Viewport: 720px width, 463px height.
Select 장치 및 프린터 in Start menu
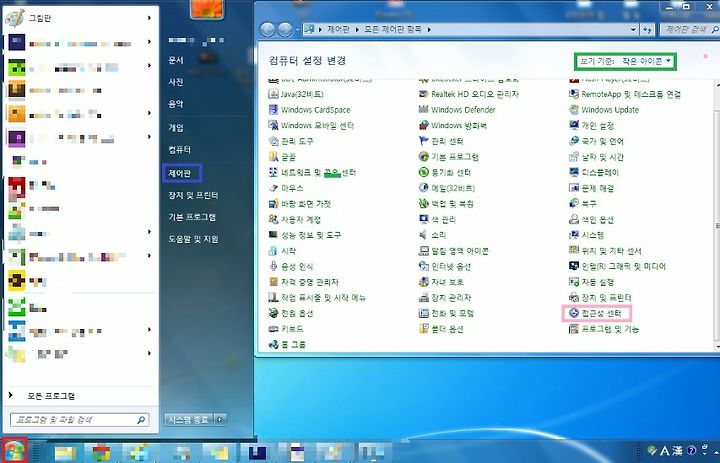pyautogui.click(x=193, y=195)
